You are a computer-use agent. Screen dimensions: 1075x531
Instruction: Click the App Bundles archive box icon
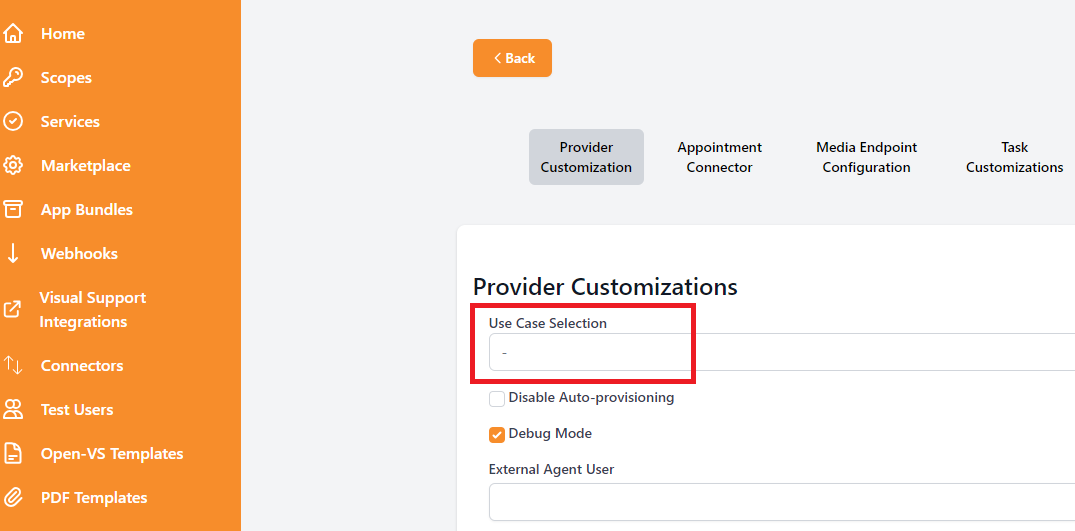pyautogui.click(x=13, y=210)
